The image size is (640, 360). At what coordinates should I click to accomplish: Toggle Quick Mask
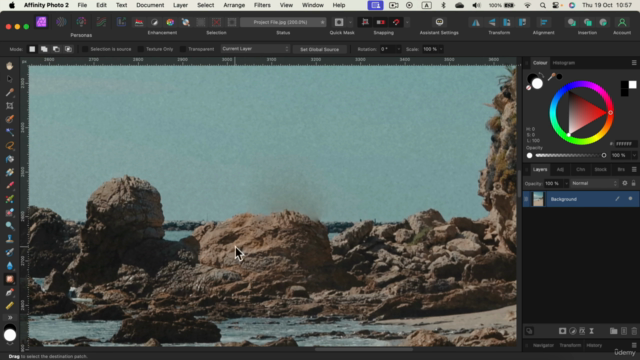coord(339,22)
